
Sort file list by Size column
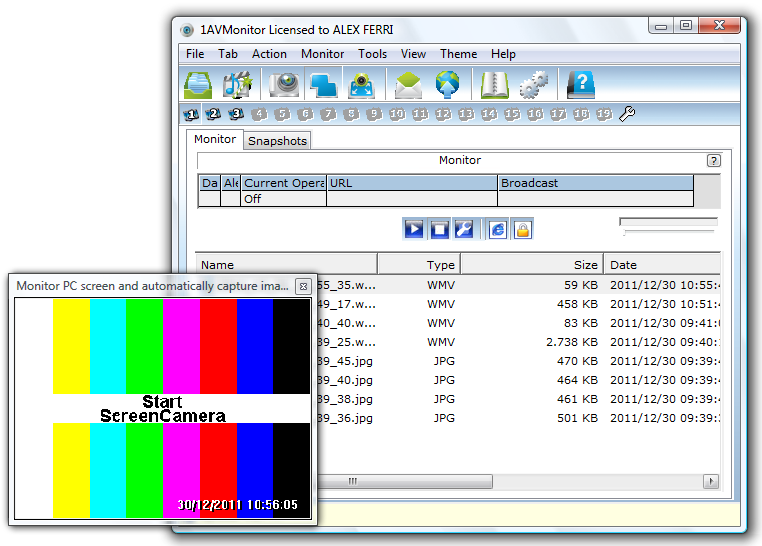(x=586, y=265)
